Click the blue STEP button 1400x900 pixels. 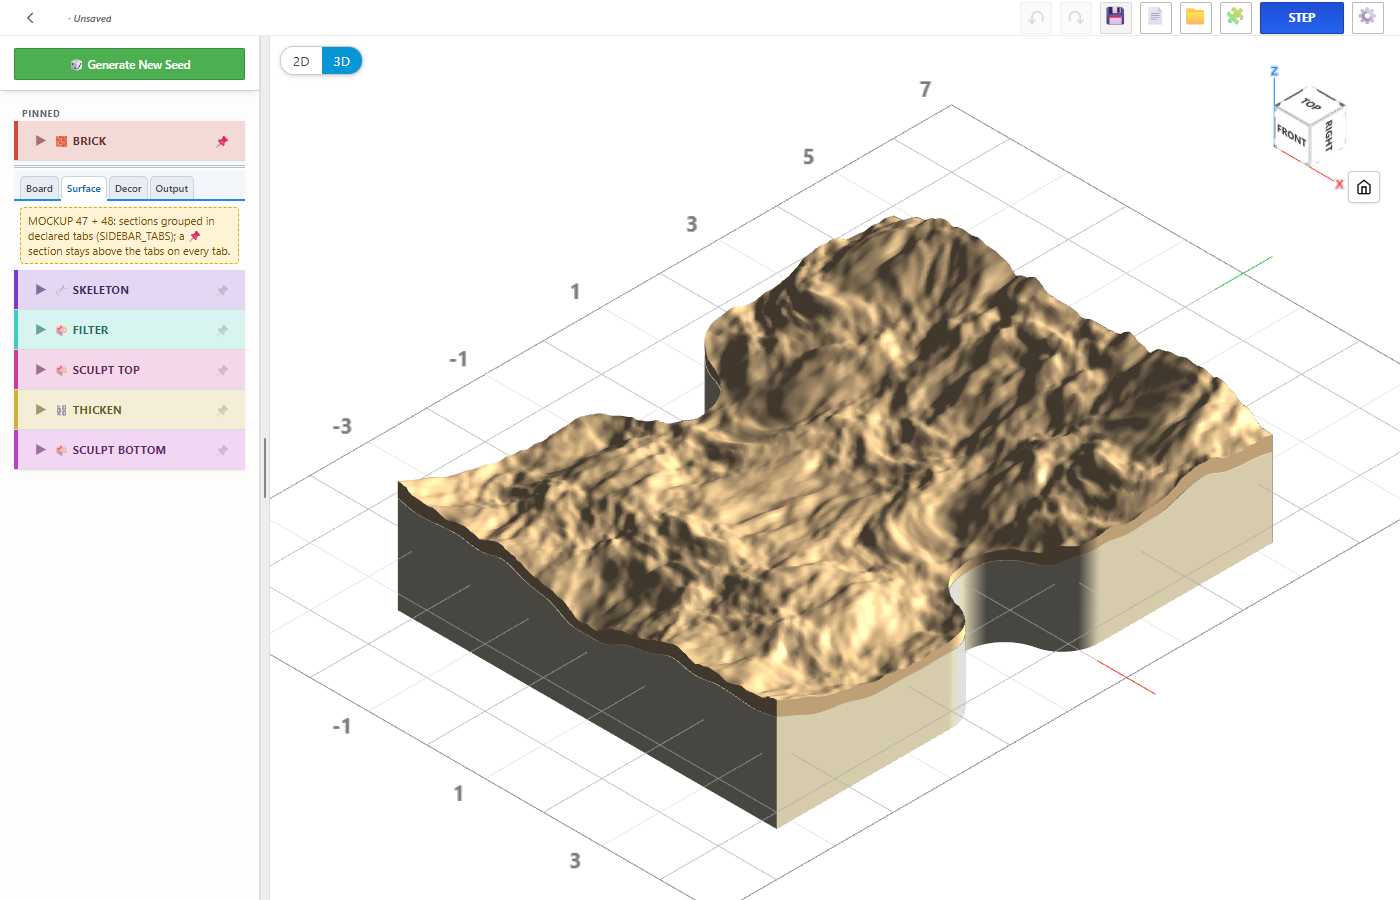coord(1301,18)
